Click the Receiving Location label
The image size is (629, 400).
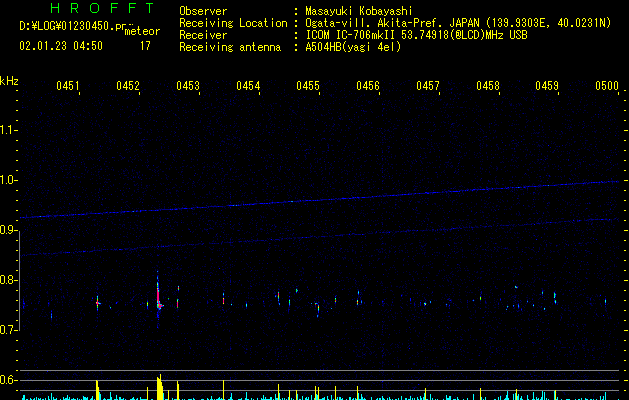[233, 23]
